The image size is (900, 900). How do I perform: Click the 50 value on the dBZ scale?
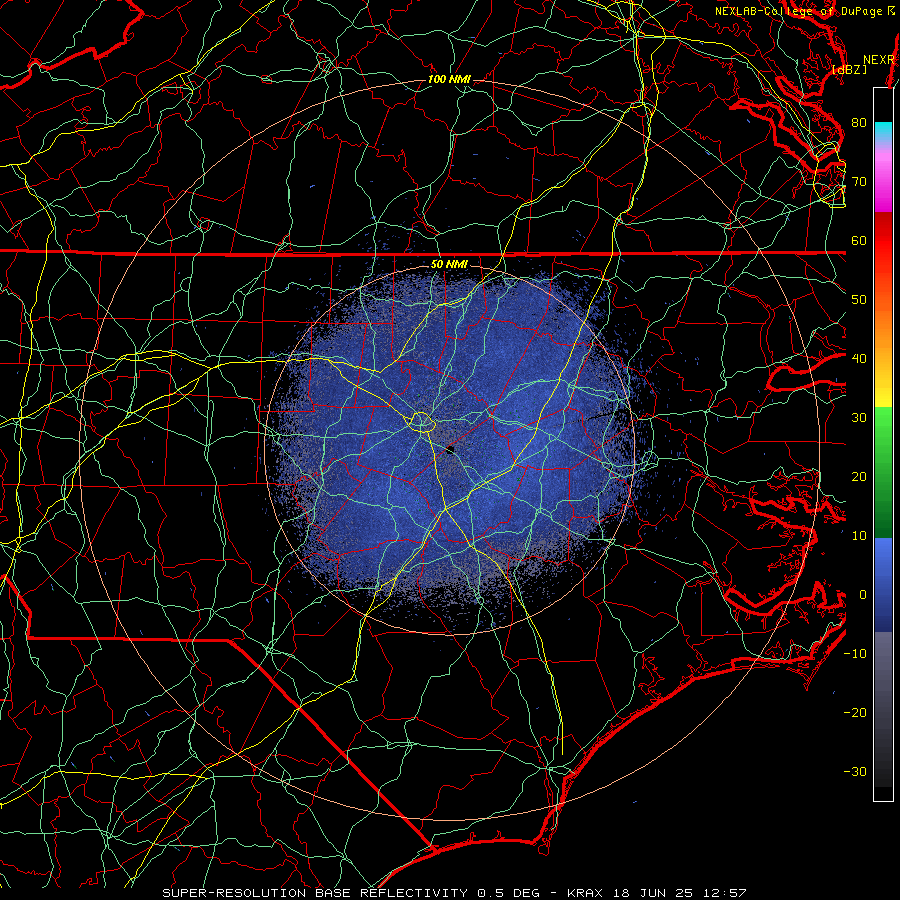859,300
